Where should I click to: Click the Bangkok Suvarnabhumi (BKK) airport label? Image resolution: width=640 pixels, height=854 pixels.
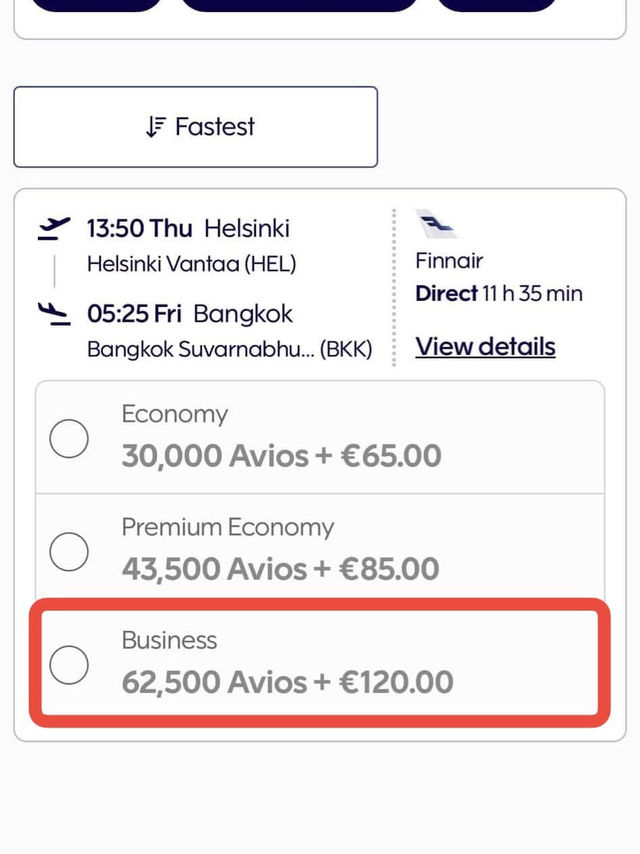pyautogui.click(x=229, y=349)
